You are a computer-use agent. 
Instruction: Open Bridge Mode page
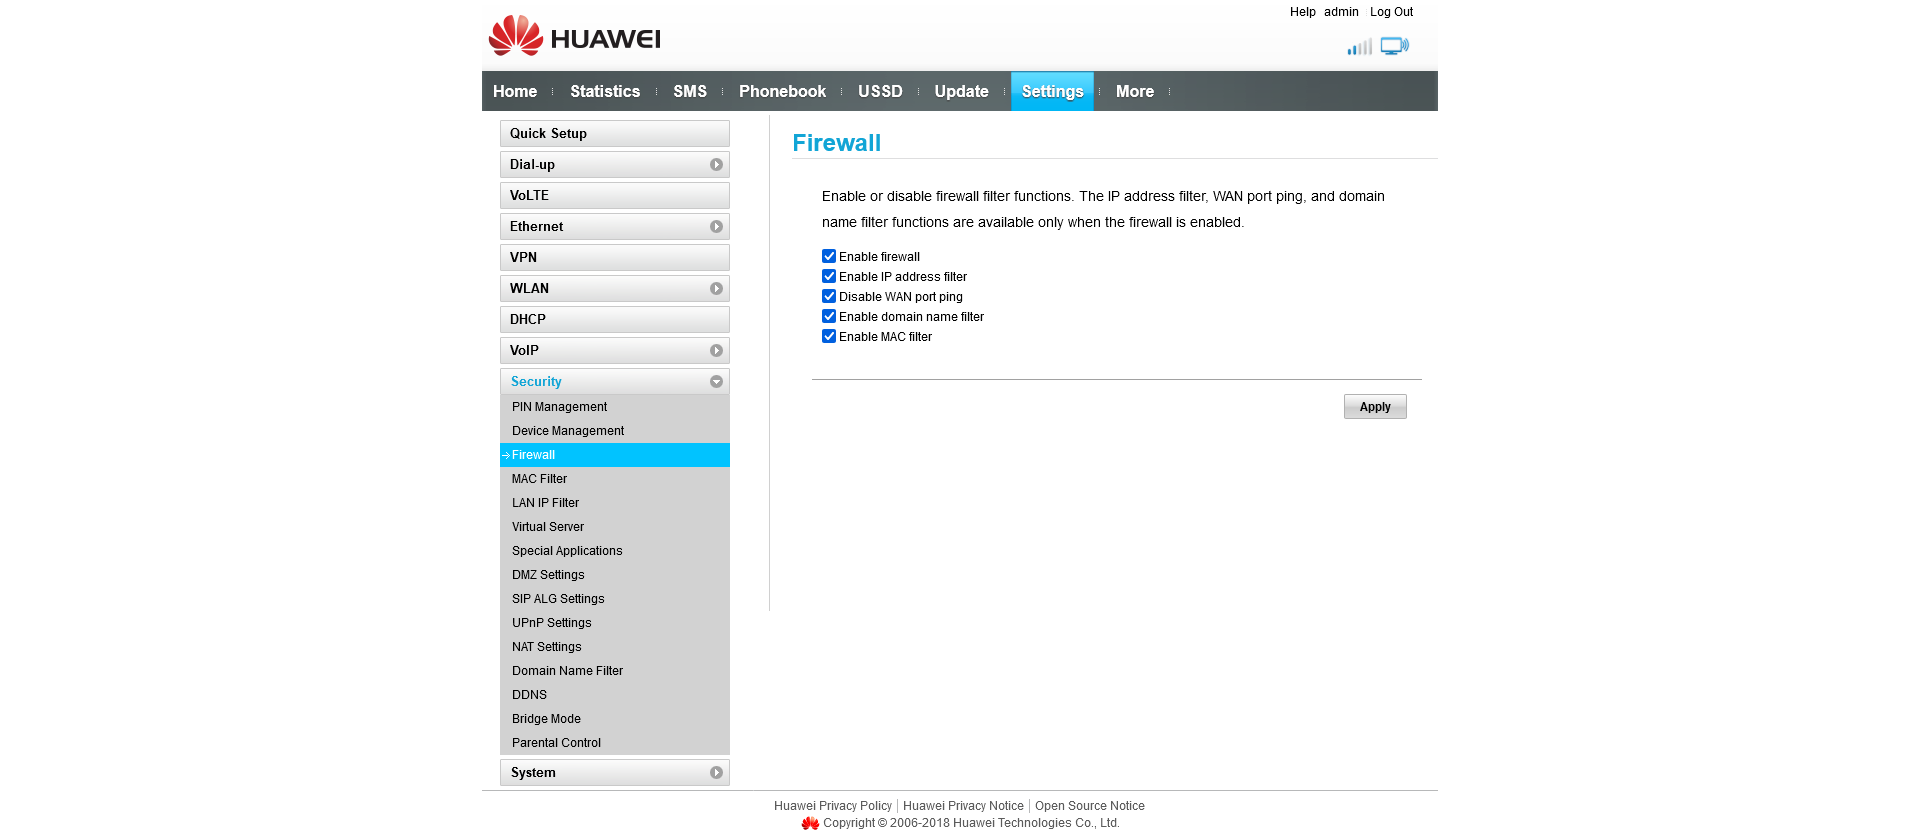click(x=615, y=719)
